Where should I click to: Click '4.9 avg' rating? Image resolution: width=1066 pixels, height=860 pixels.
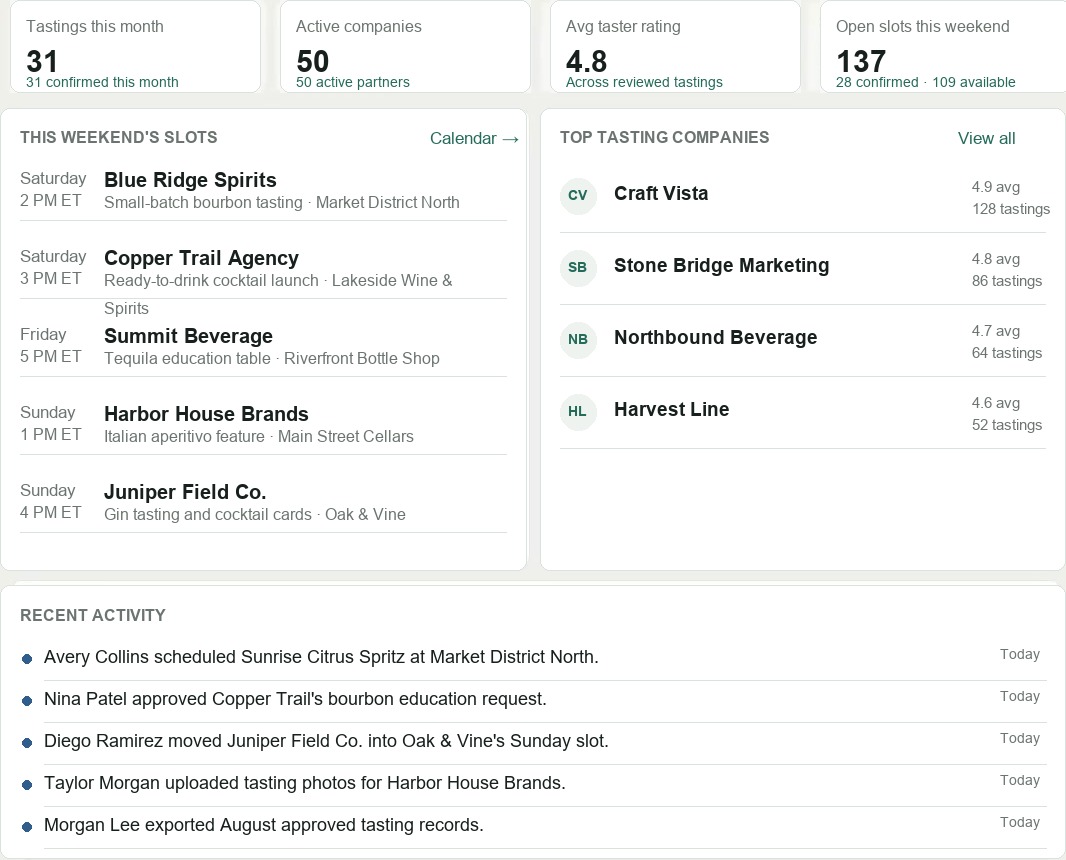coord(995,187)
